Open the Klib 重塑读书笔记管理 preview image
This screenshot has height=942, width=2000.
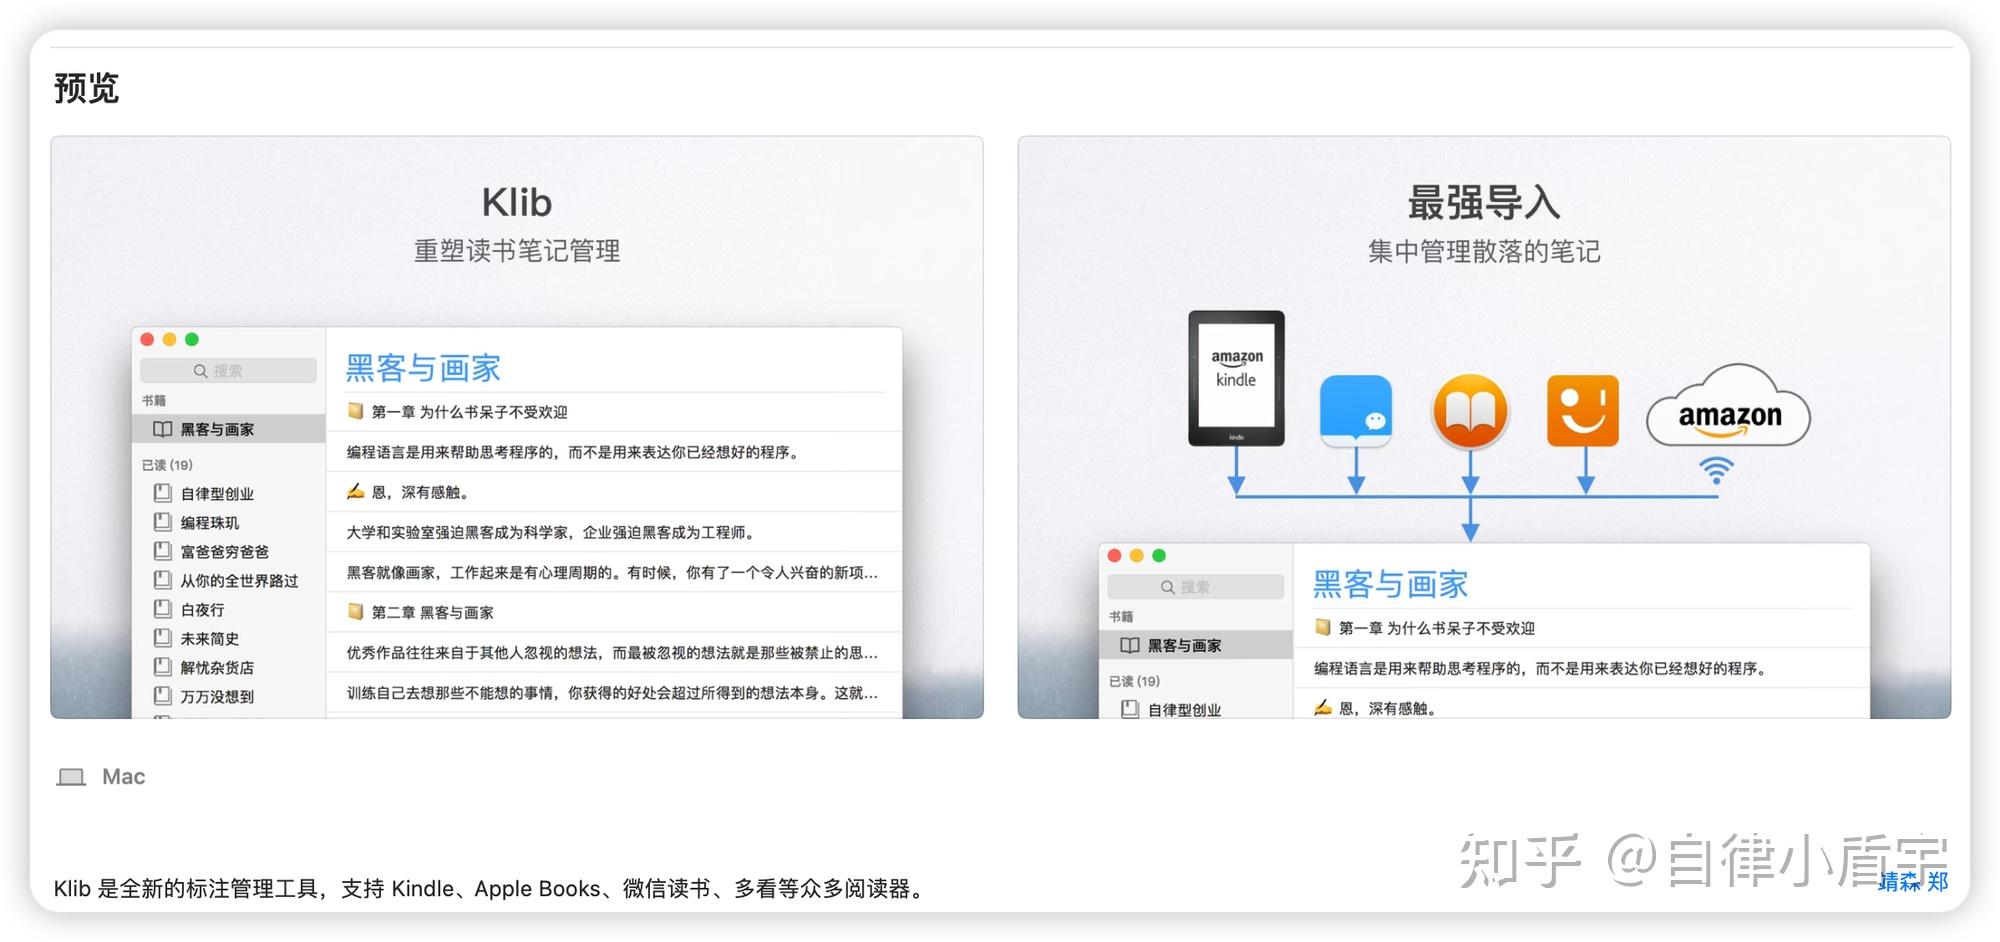click(x=517, y=427)
